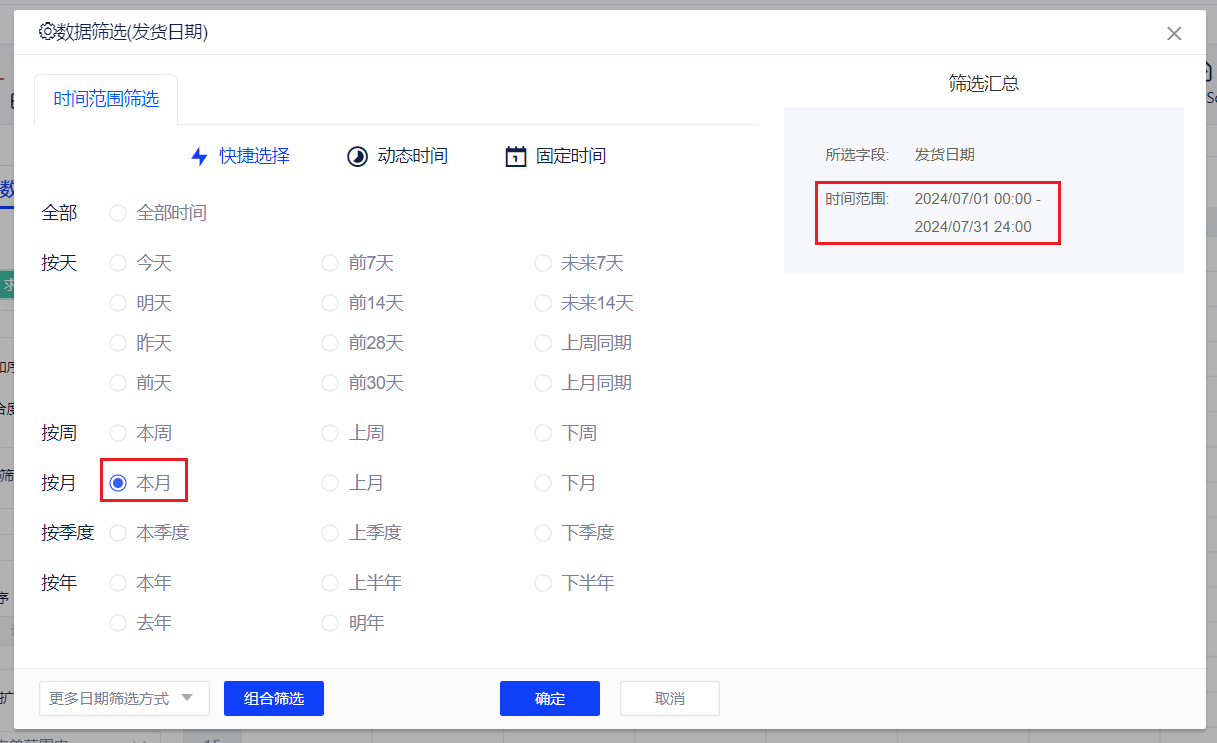Open the 更多日期筛选方式 dropdown

point(124,698)
